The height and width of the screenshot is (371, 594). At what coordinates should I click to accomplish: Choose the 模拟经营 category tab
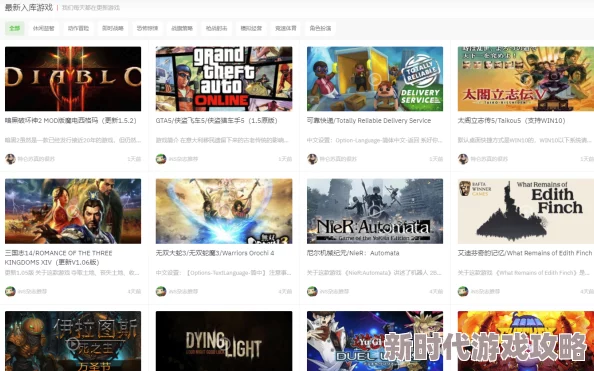point(251,28)
